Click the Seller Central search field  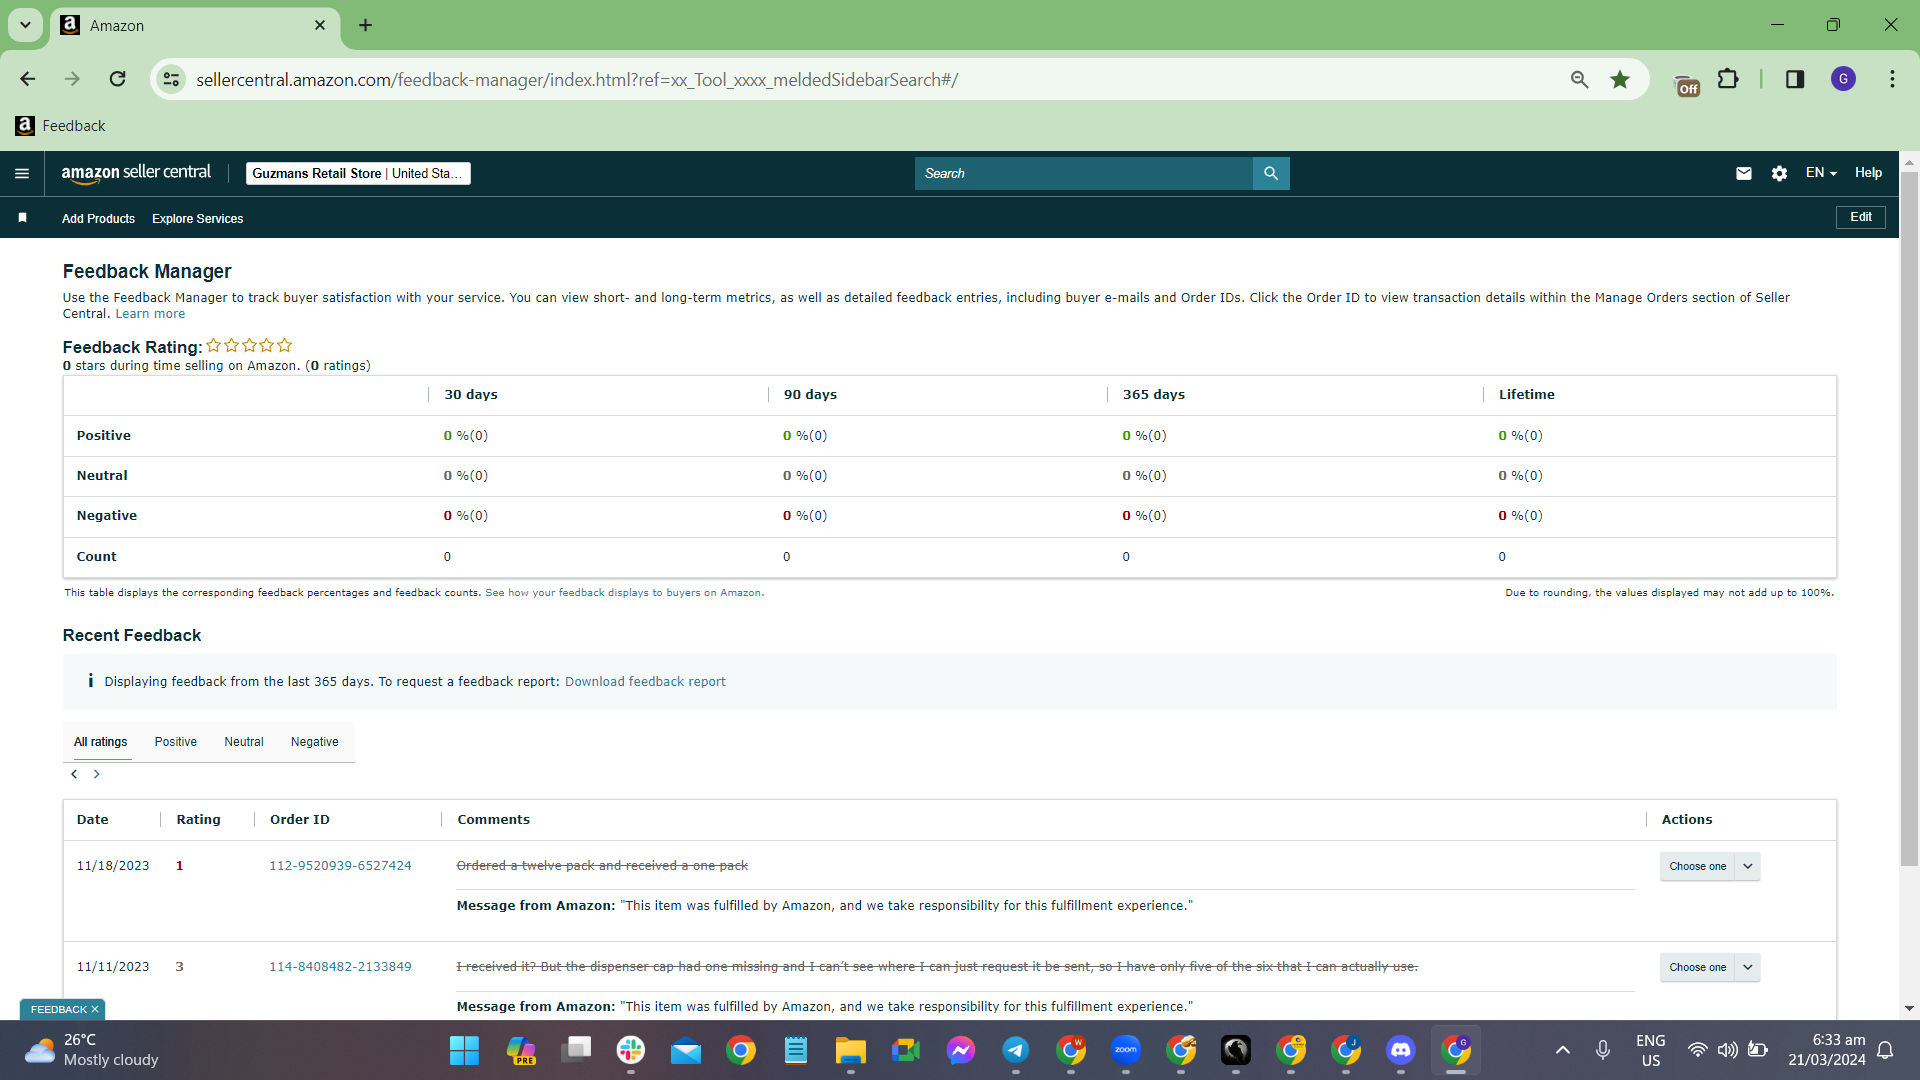[1084, 173]
